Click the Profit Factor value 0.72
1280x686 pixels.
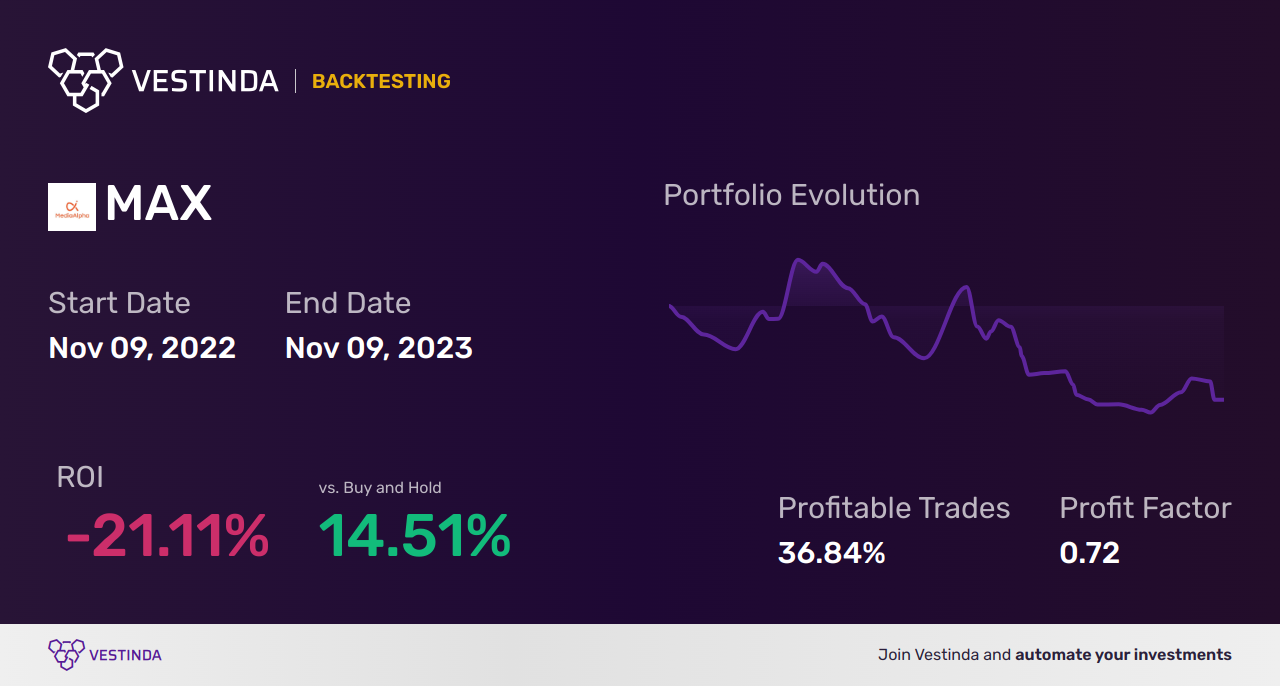(1089, 552)
